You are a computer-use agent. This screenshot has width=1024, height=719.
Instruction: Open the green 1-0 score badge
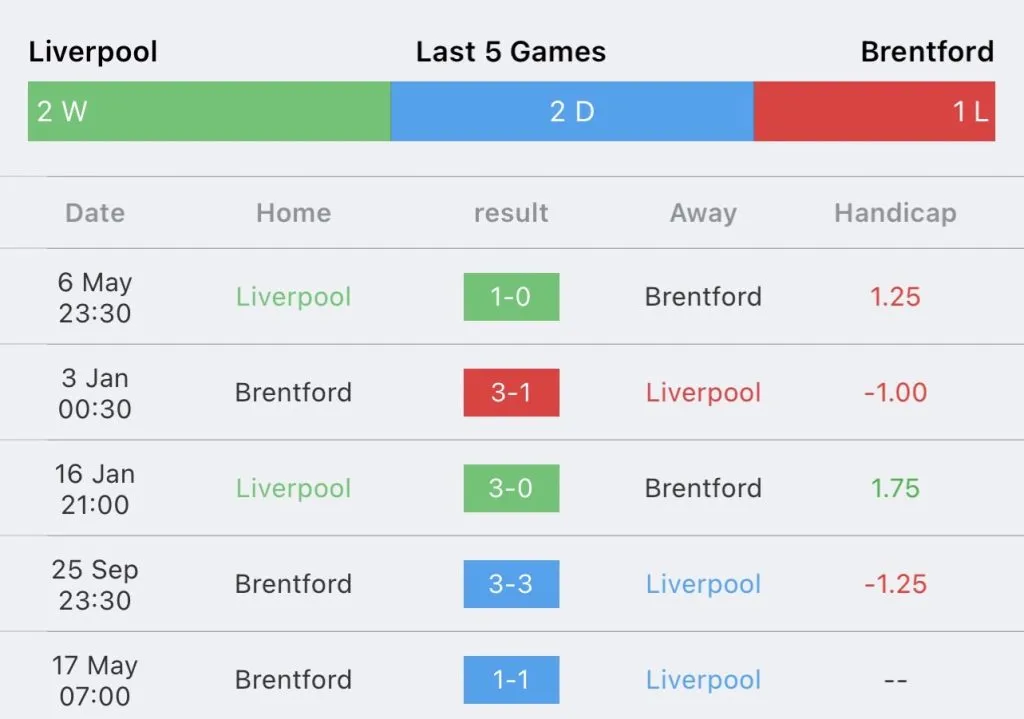pos(511,297)
